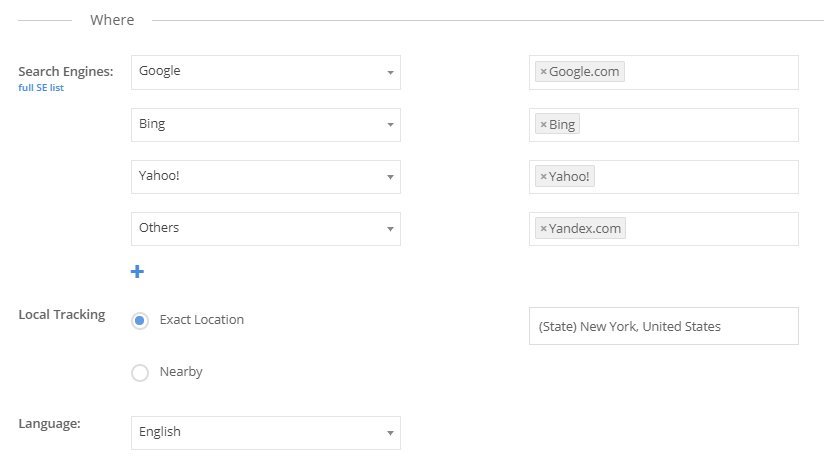Viewport: 824px width, 468px height.
Task: Remove the Yandex.com tag
Action: (543, 229)
